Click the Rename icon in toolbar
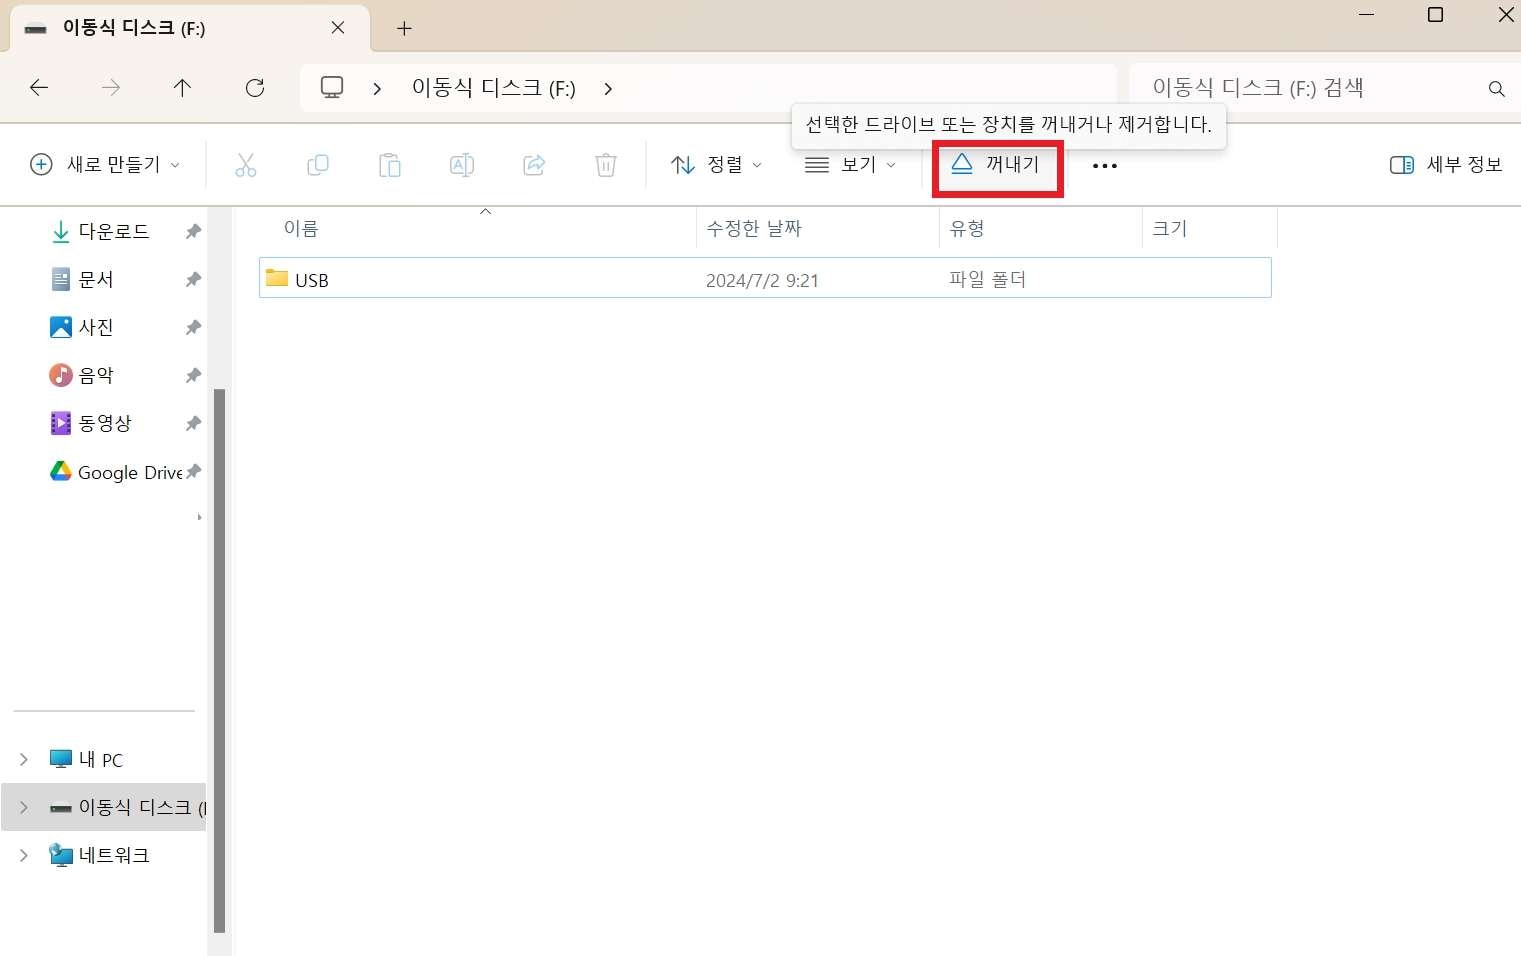The height and width of the screenshot is (956, 1521). 462,165
